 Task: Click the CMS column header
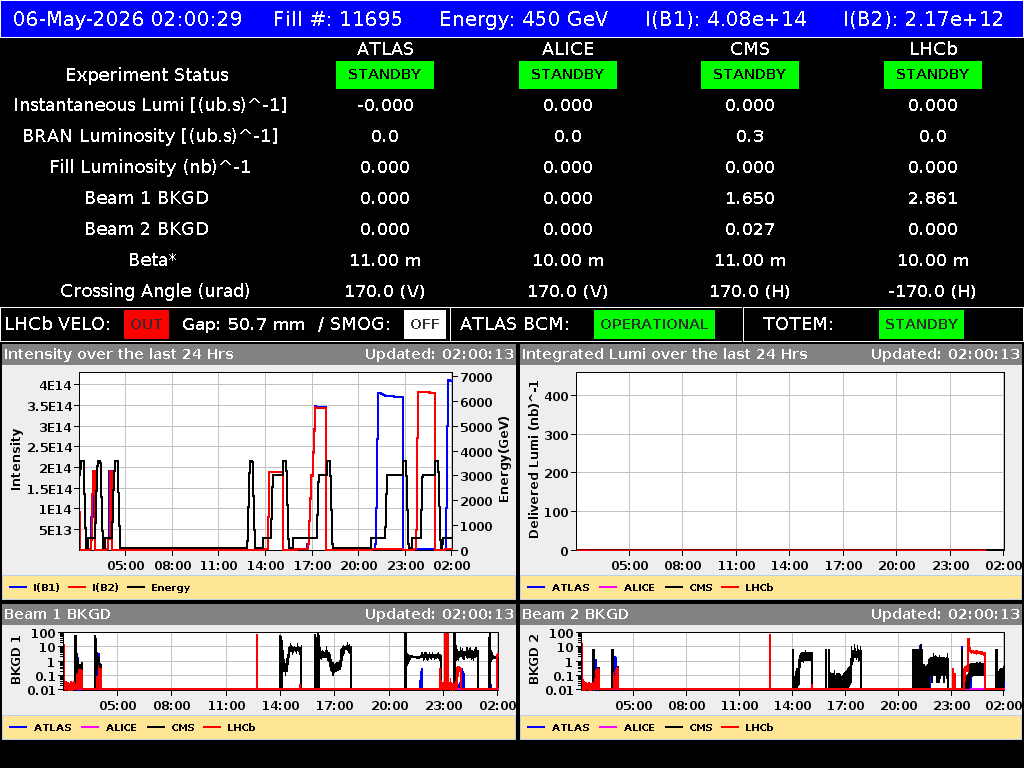(750, 49)
